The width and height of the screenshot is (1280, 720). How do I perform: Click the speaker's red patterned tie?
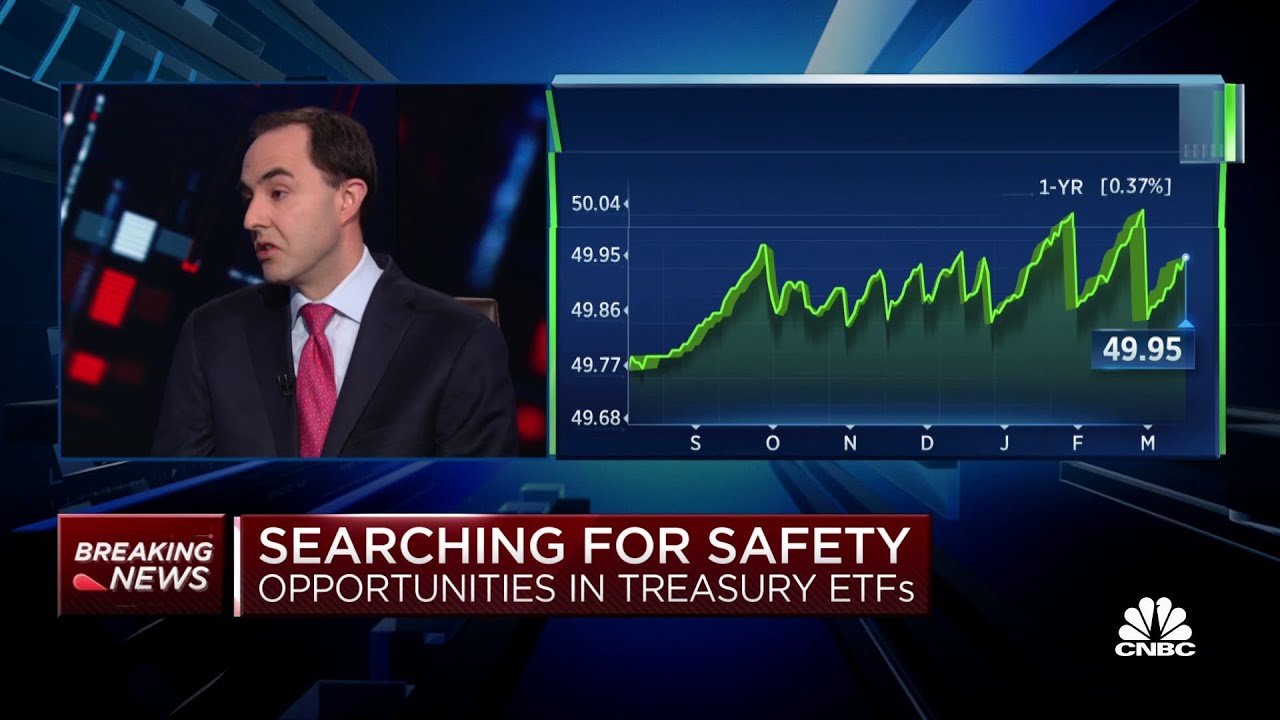click(316, 378)
